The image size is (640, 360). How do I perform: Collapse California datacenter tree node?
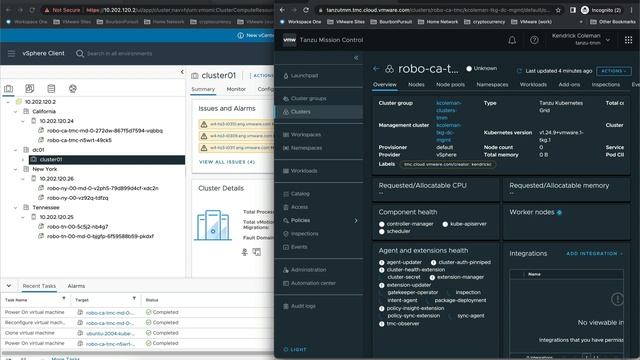click(16, 111)
